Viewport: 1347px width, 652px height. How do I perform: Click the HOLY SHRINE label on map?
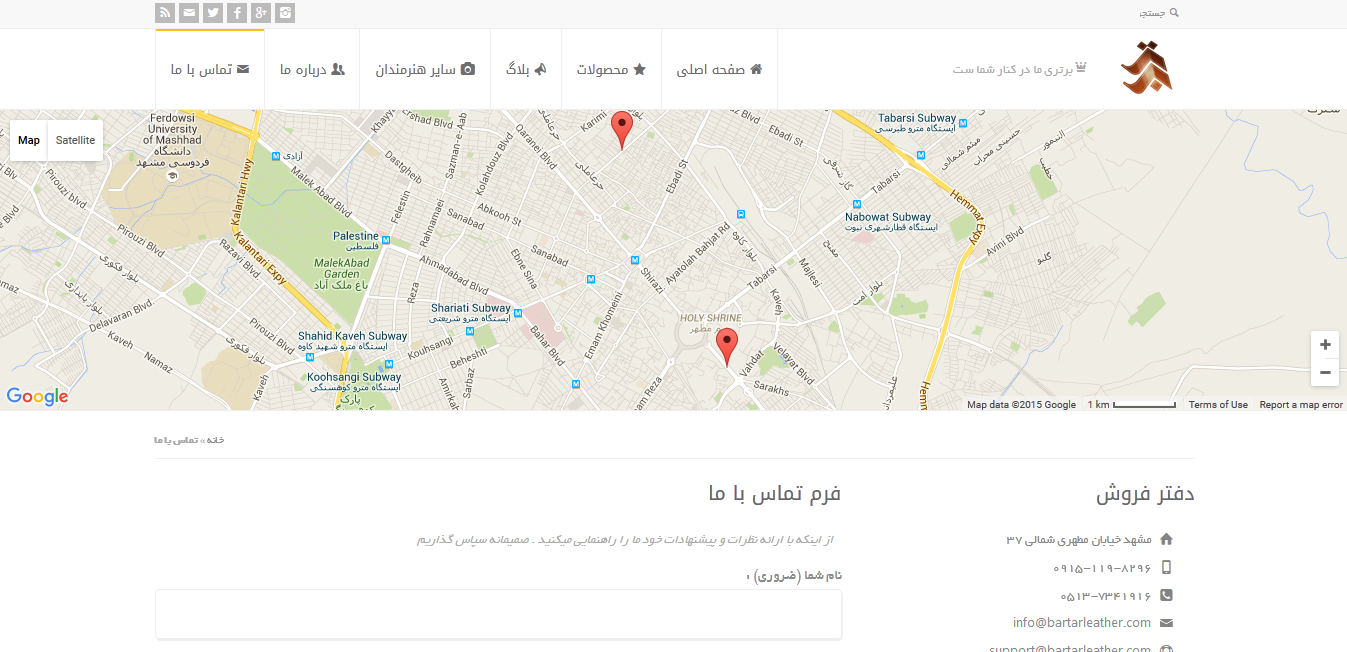711,318
